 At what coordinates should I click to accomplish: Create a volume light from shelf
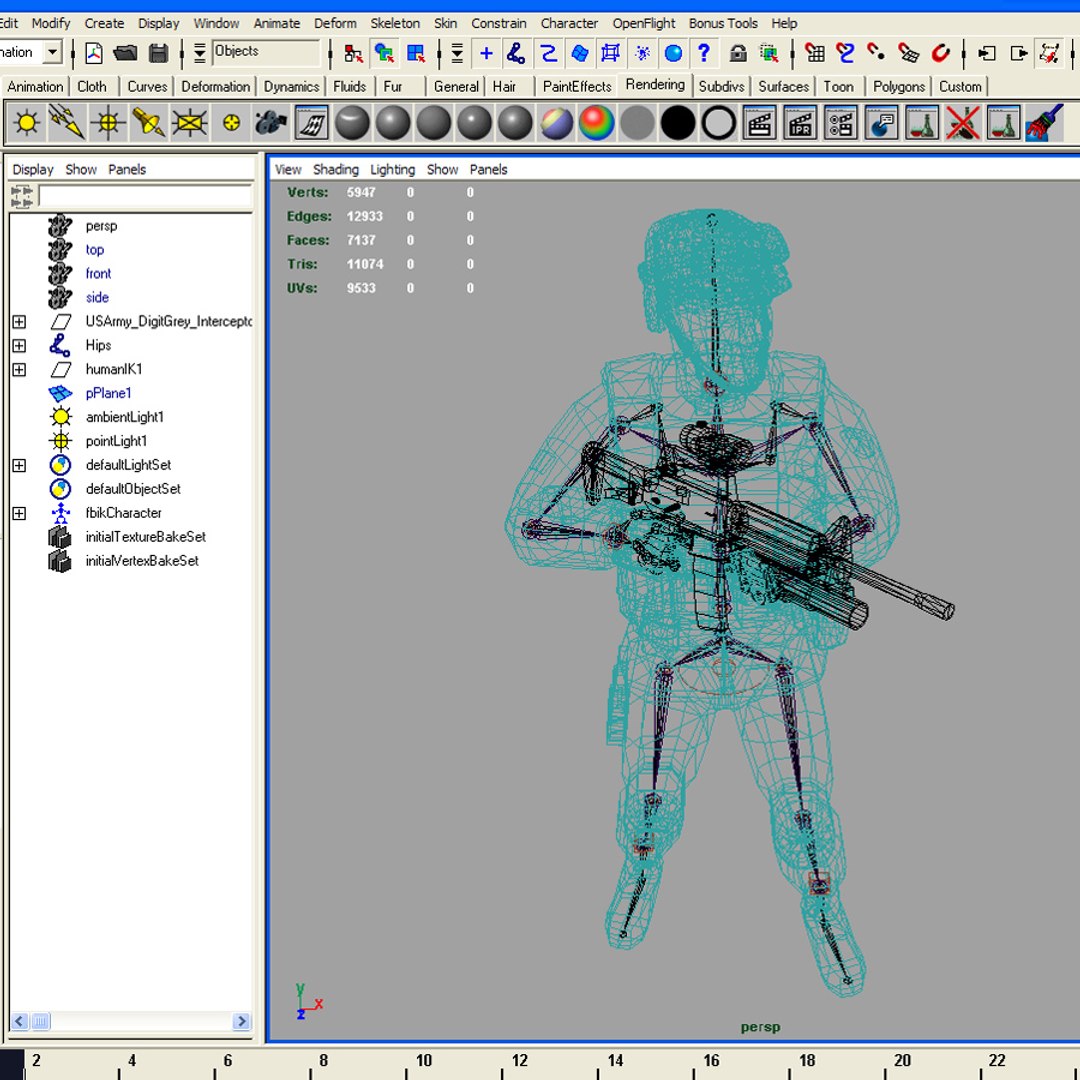point(231,123)
